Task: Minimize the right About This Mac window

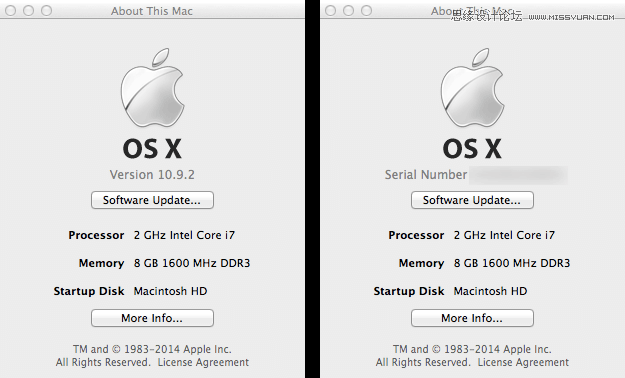Action: tap(348, 10)
